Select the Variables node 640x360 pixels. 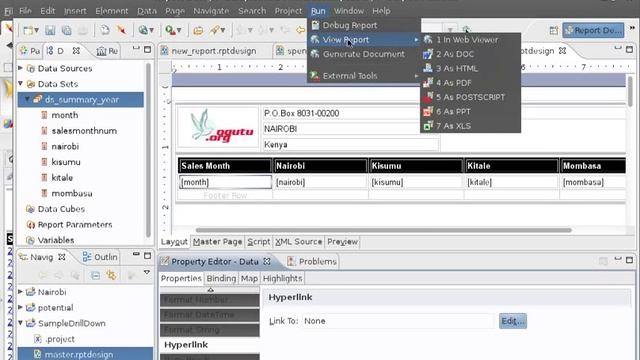click(x=56, y=240)
